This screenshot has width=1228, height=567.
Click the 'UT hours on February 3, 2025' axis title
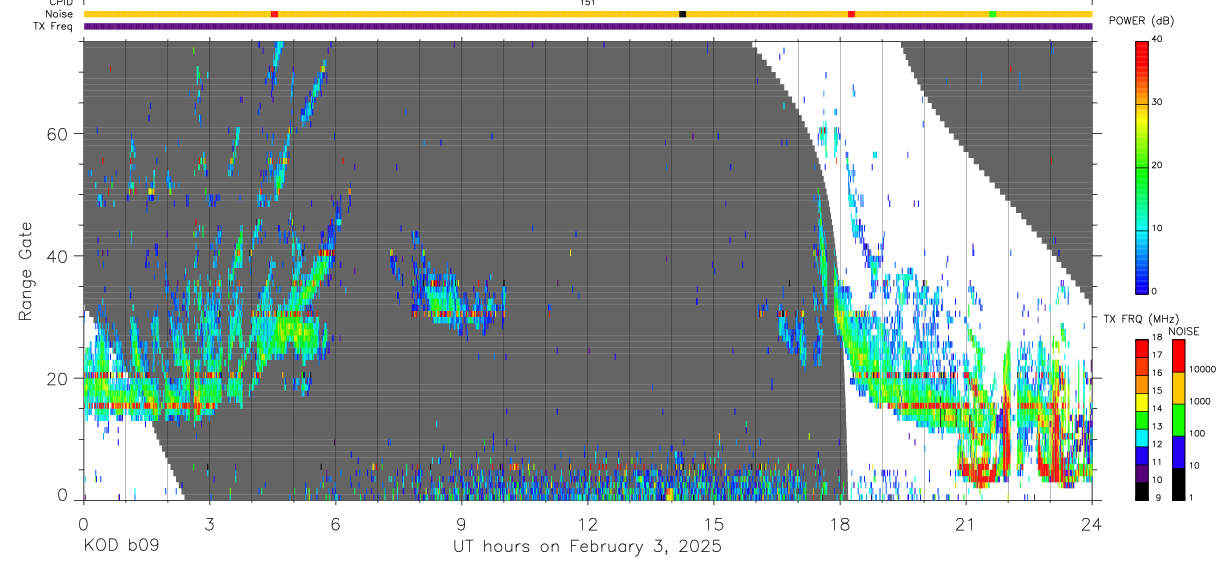pos(588,547)
